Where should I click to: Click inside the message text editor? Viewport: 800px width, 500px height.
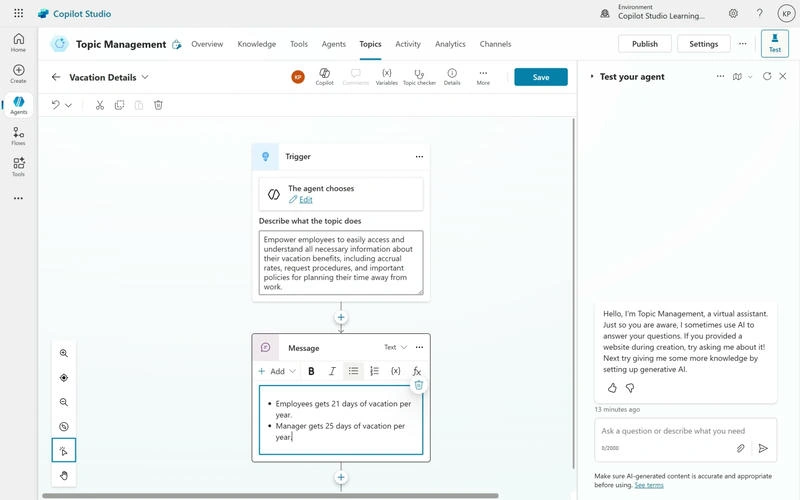[341, 420]
